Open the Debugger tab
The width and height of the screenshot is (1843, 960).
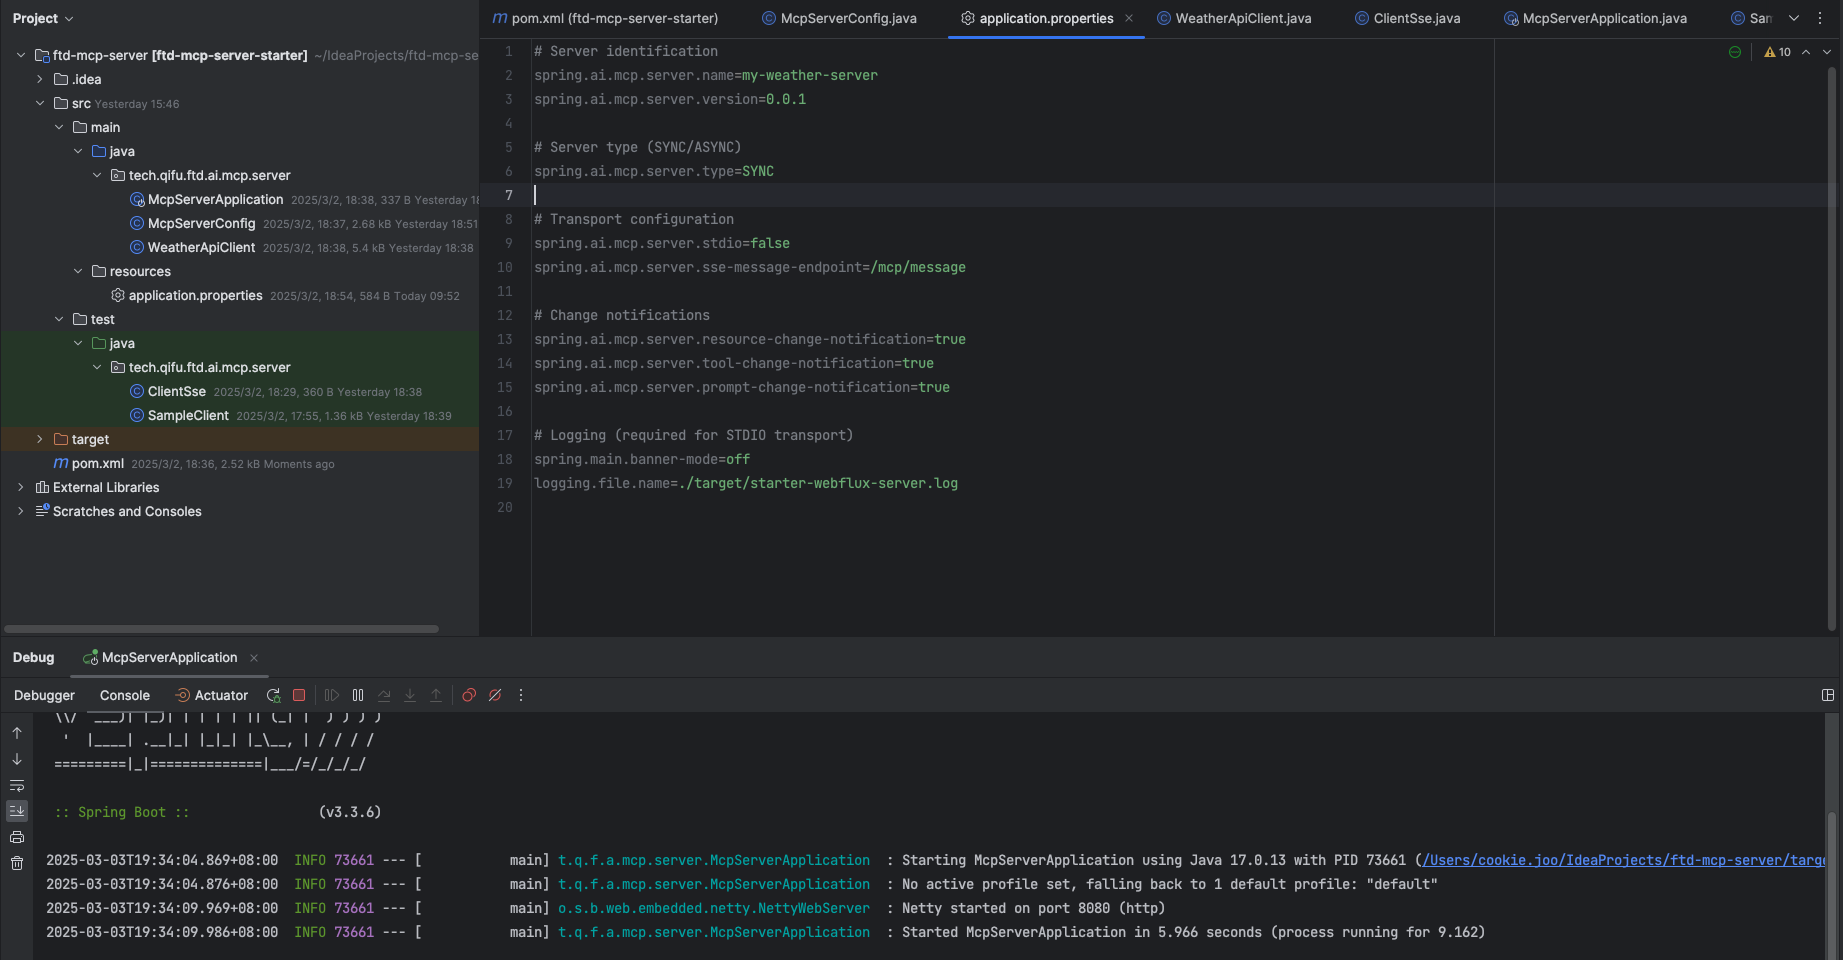(44, 695)
